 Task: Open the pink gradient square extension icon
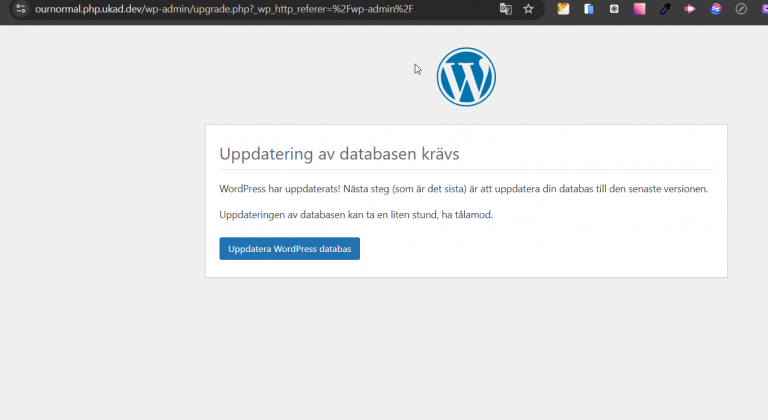tap(640, 9)
